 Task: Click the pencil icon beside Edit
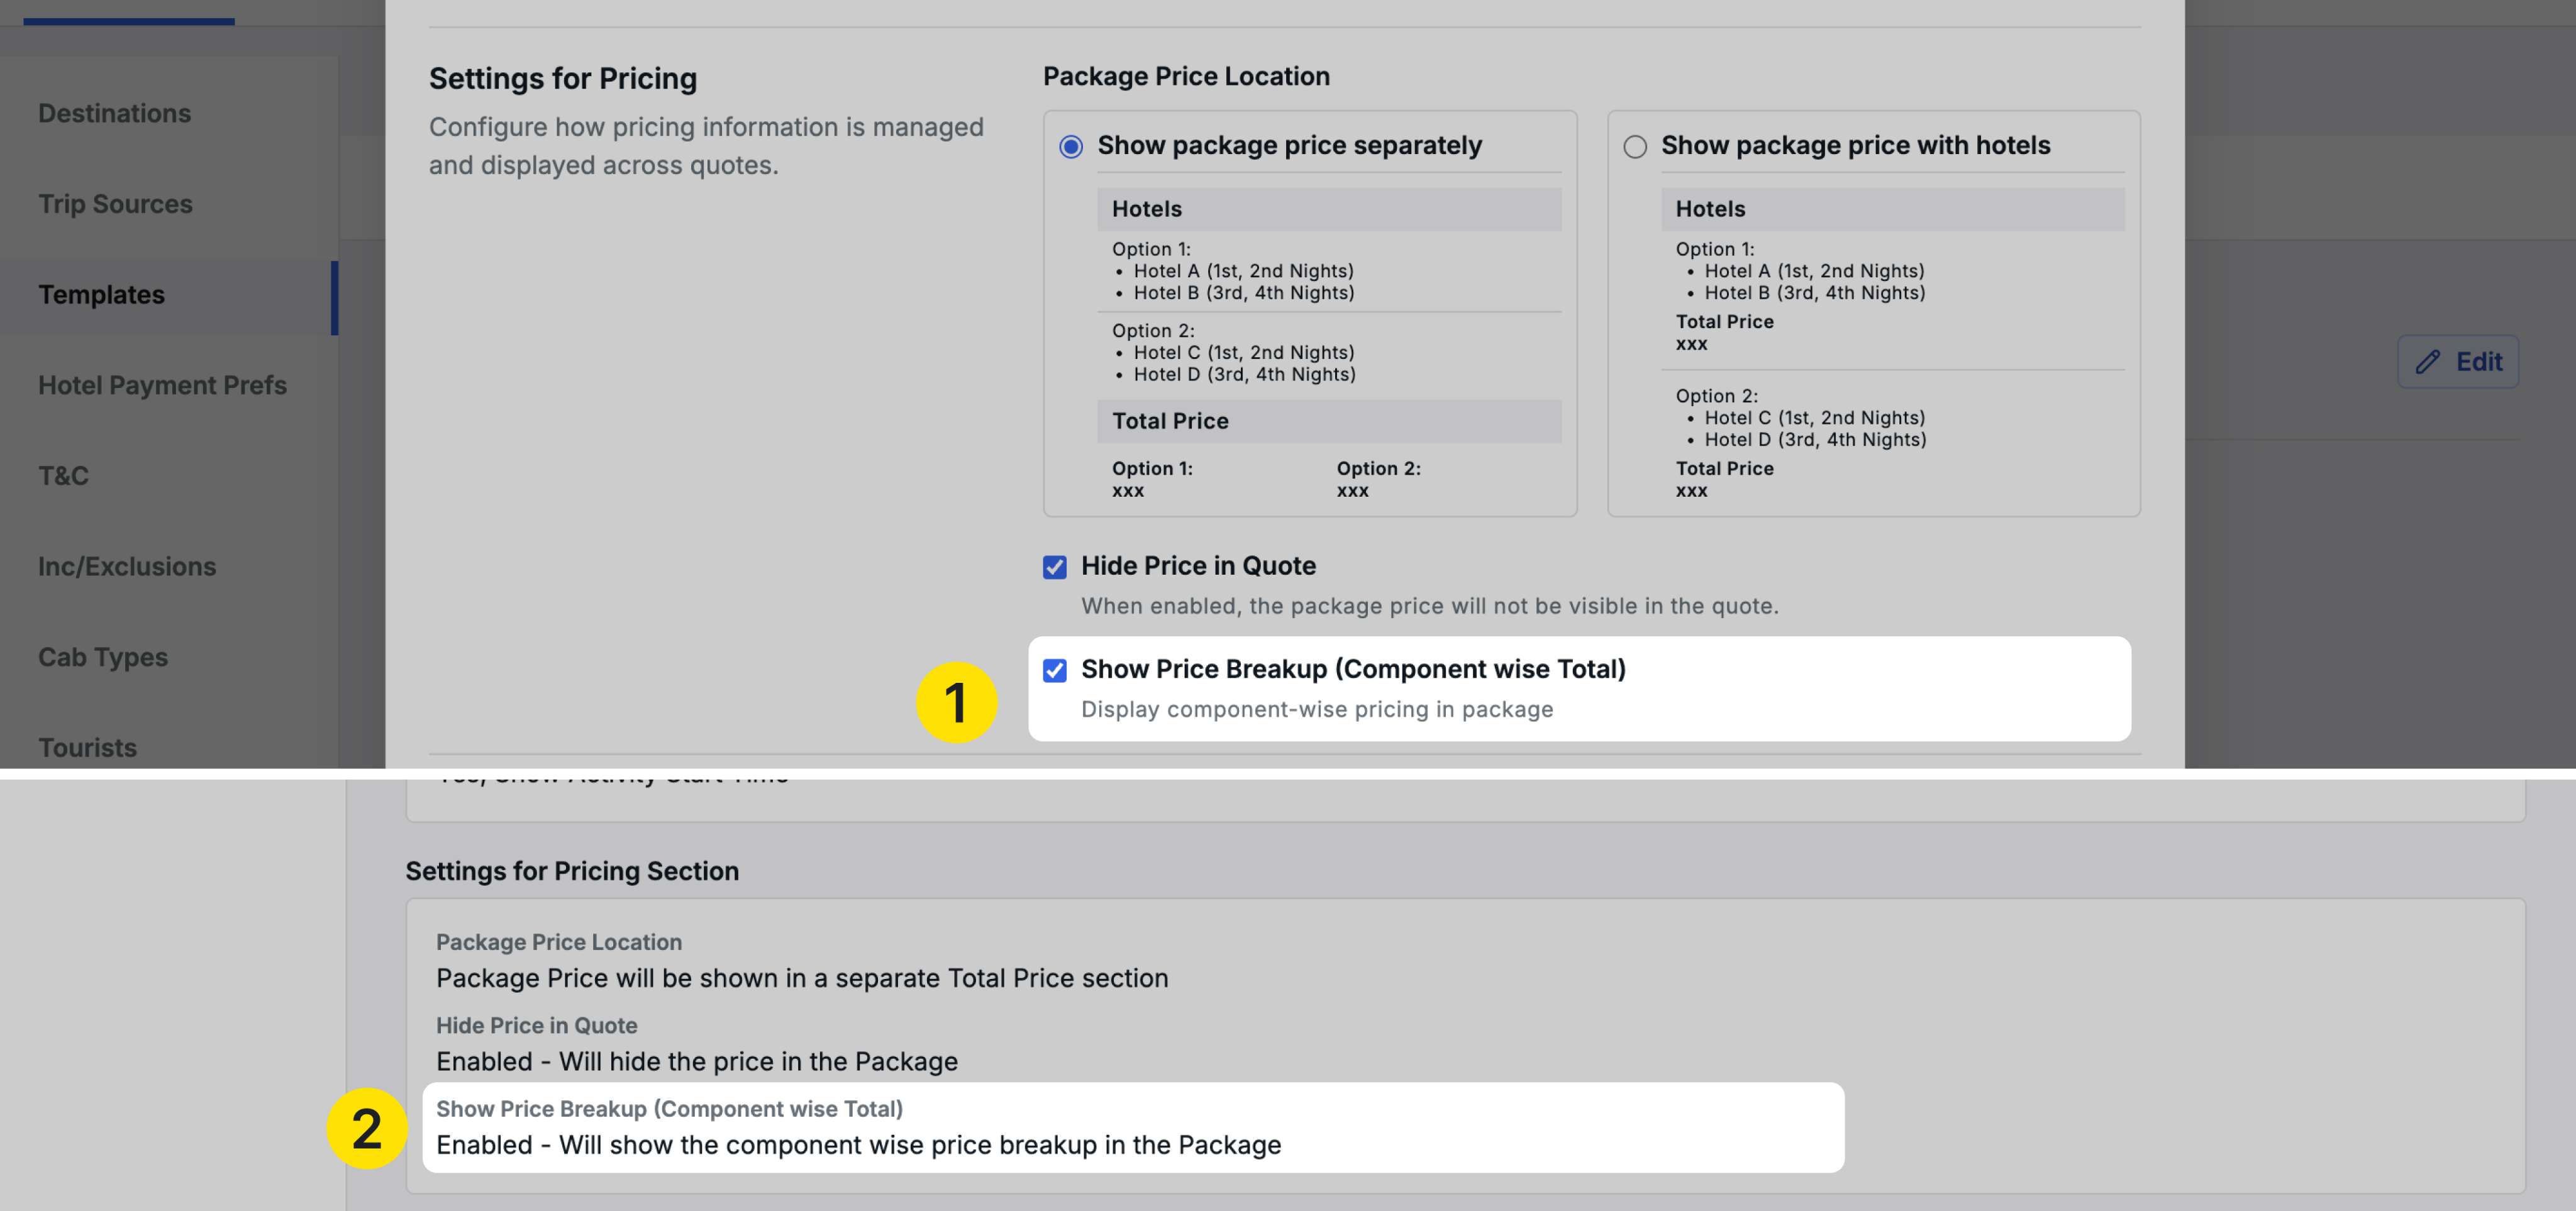click(x=2428, y=362)
